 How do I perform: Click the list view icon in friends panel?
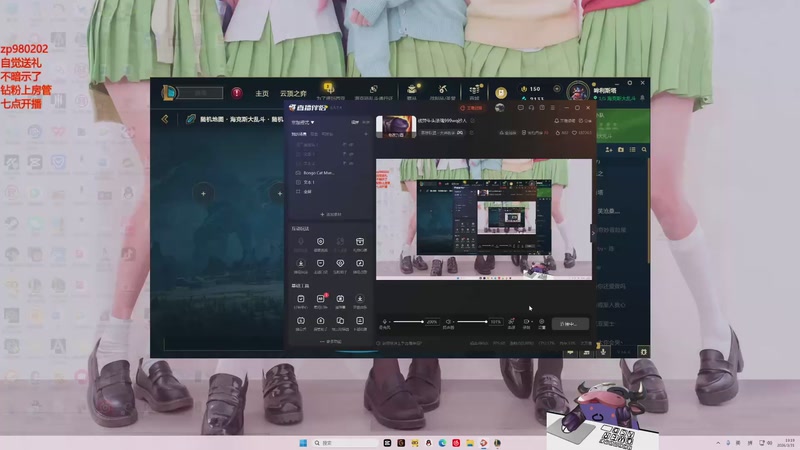[x=633, y=149]
